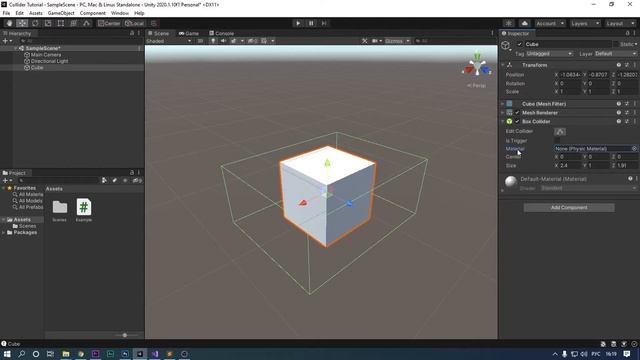640x360 pixels.
Task: Click the Pause button
Action: tap(311, 23)
